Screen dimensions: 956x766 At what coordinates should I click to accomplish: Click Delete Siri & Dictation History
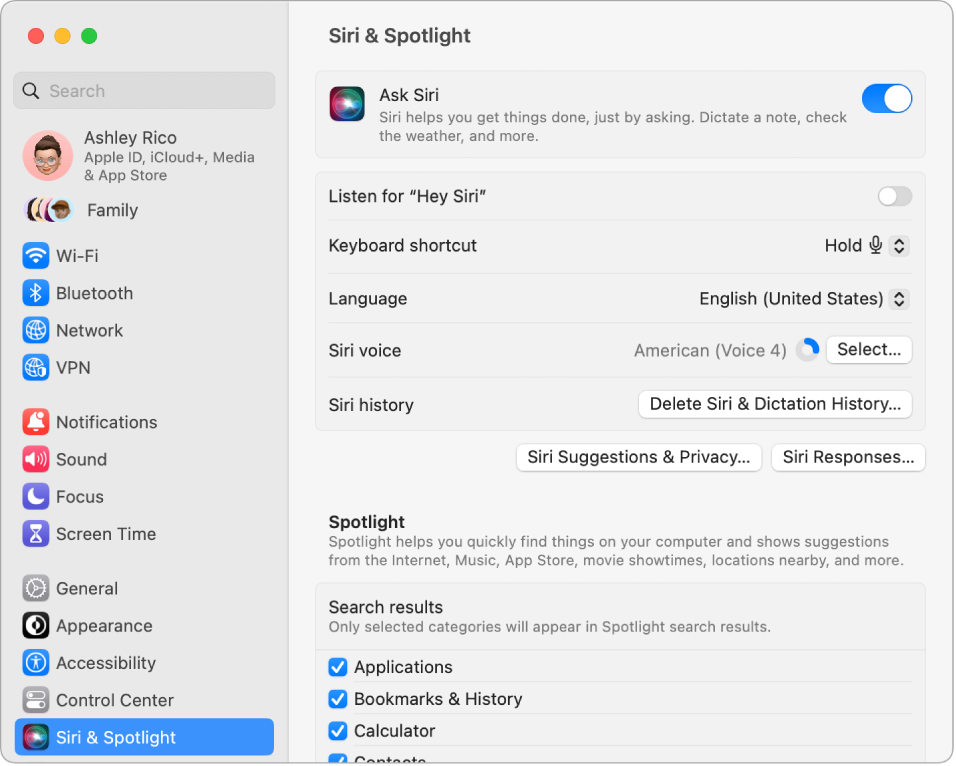click(775, 404)
